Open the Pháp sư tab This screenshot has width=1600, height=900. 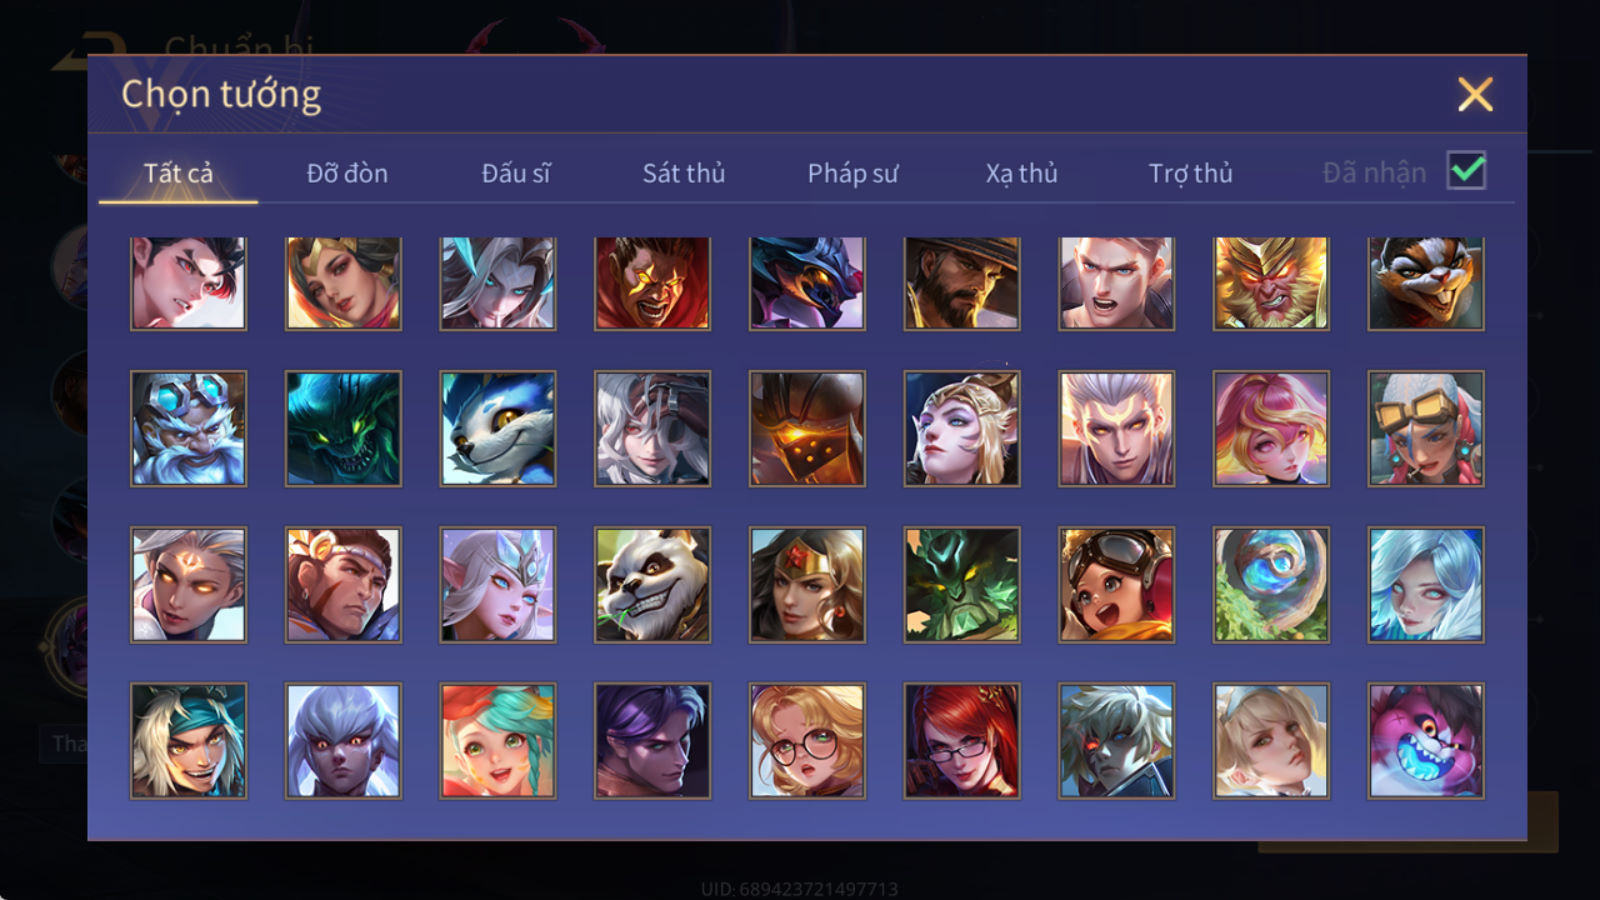853,173
